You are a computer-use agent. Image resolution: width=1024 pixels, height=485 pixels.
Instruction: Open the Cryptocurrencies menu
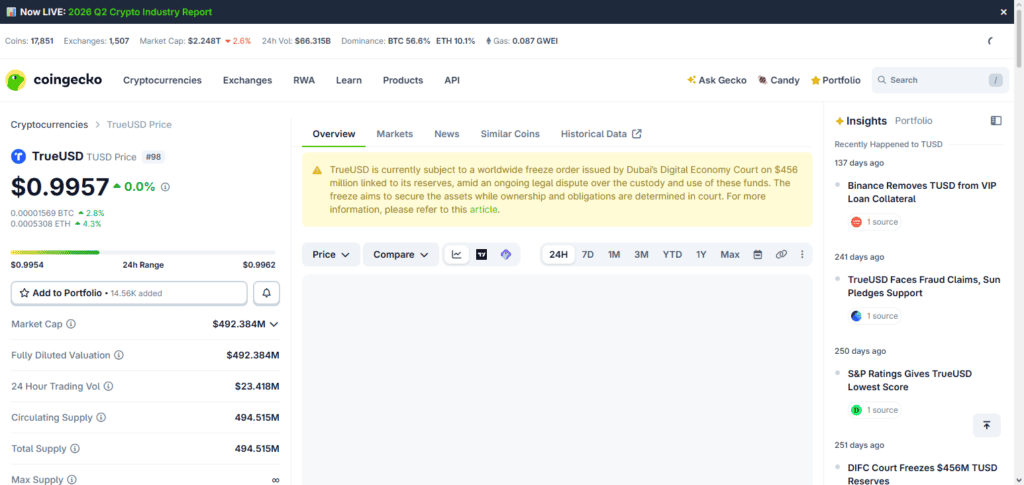[163, 80]
